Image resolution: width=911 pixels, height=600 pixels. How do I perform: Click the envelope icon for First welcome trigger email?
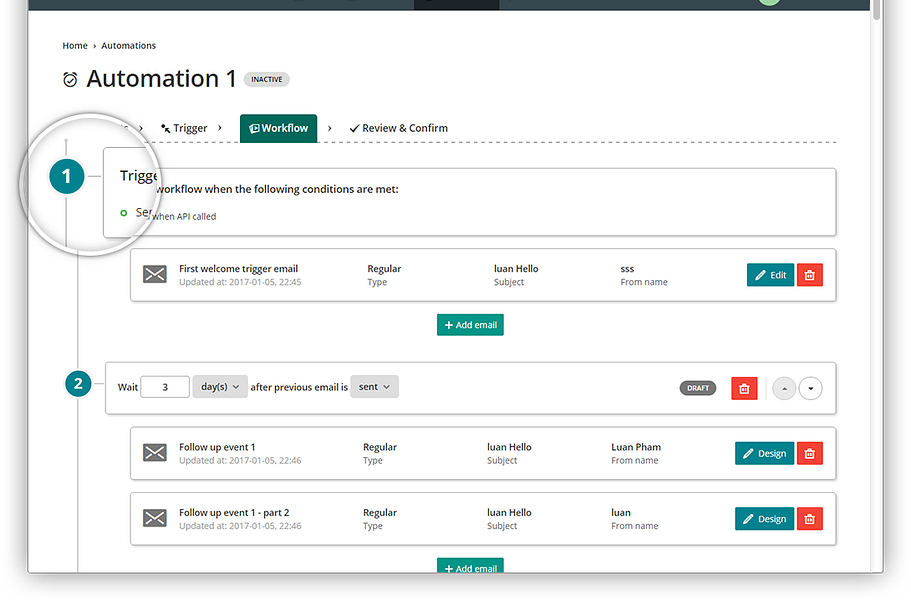[155, 274]
